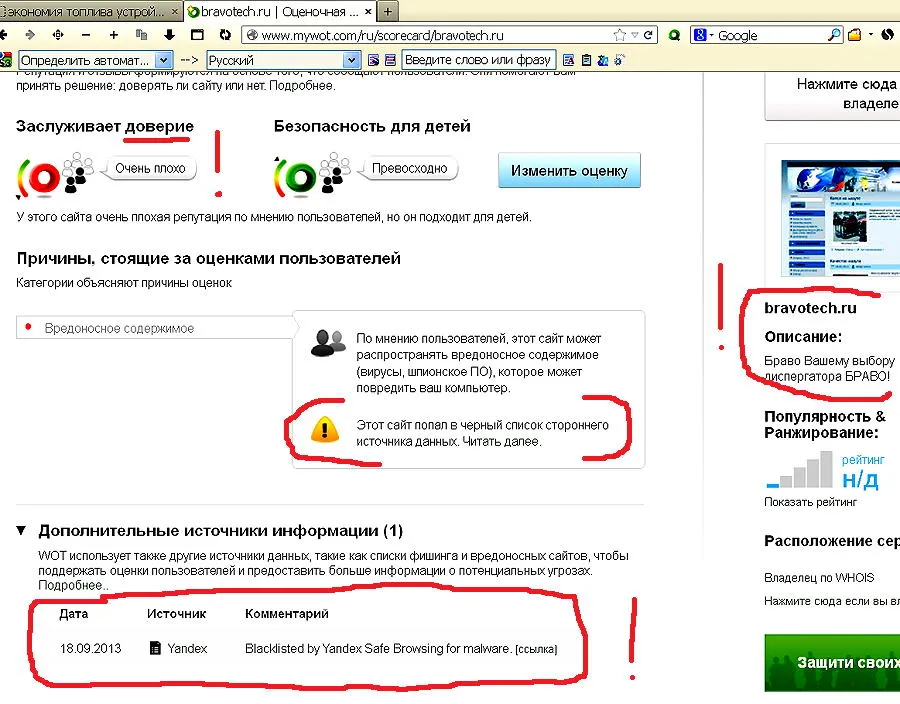This screenshot has width=900, height=704.
Task: Click the "bravotech.ru" heading in the sidebar
Action: pos(810,308)
